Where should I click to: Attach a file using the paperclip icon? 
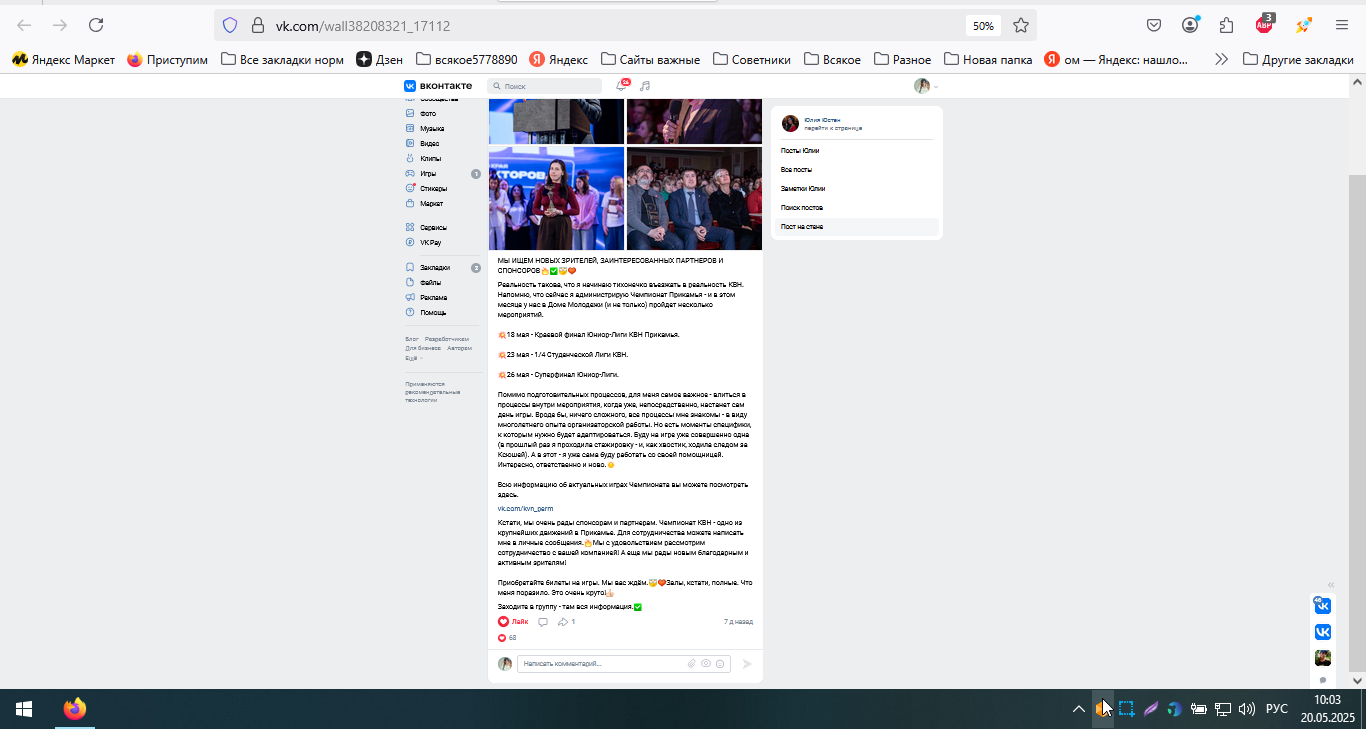coord(691,664)
